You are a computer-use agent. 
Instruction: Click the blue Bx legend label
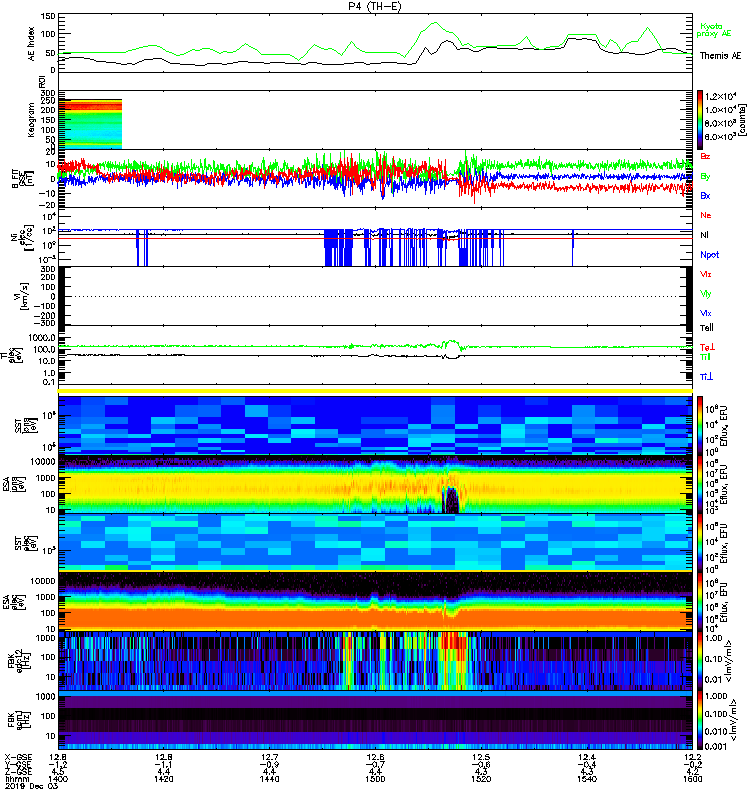(705, 196)
